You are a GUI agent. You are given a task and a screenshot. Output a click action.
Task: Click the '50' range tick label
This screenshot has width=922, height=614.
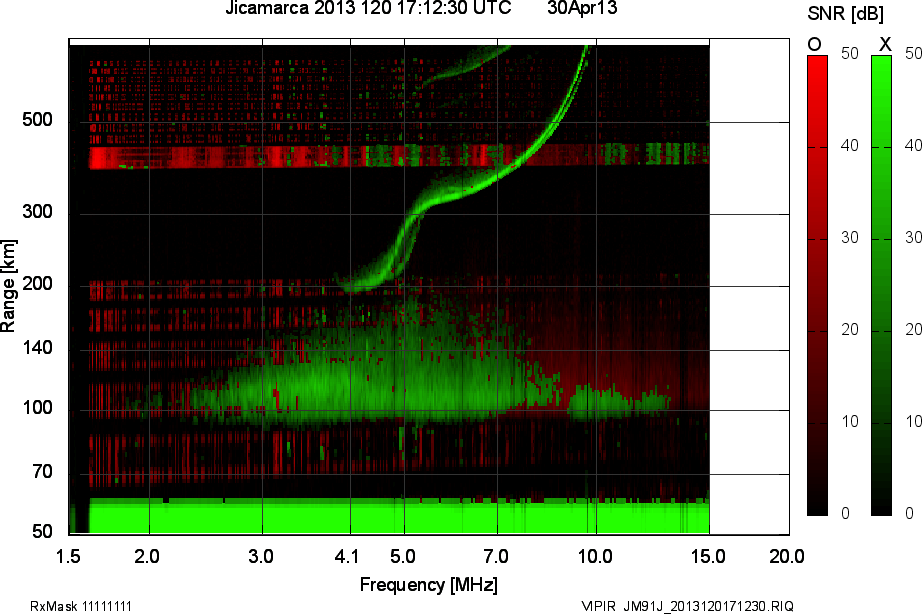pyautogui.click(x=42, y=532)
